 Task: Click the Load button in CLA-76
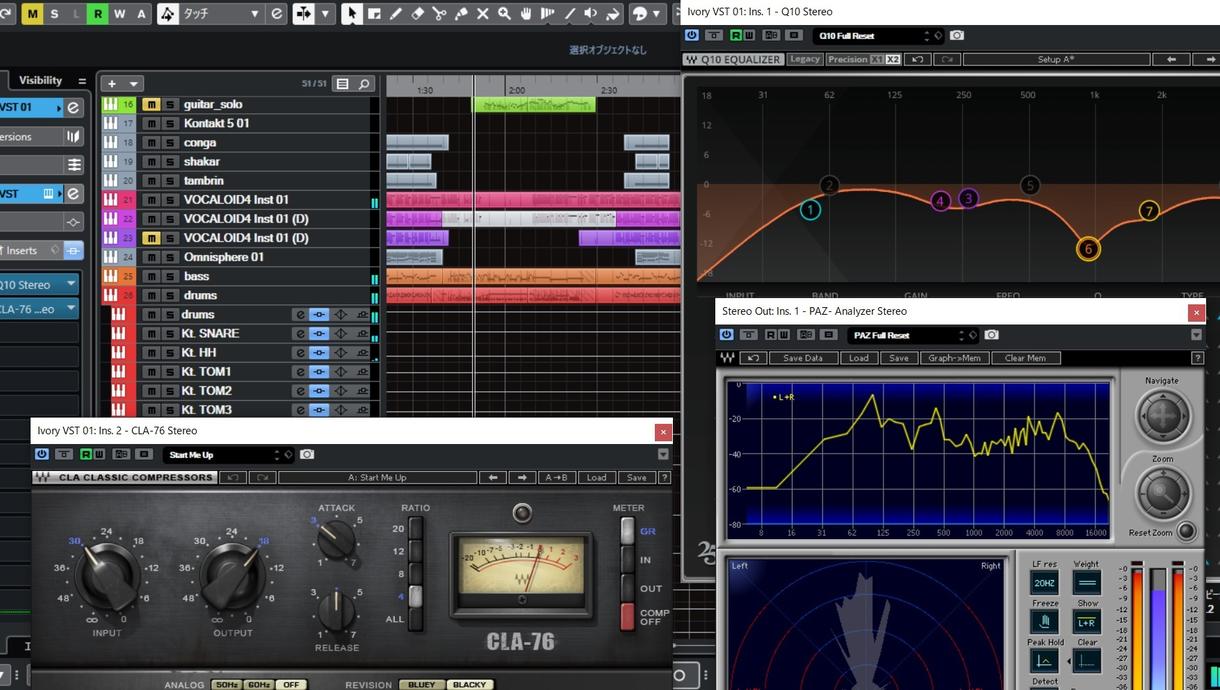point(596,478)
